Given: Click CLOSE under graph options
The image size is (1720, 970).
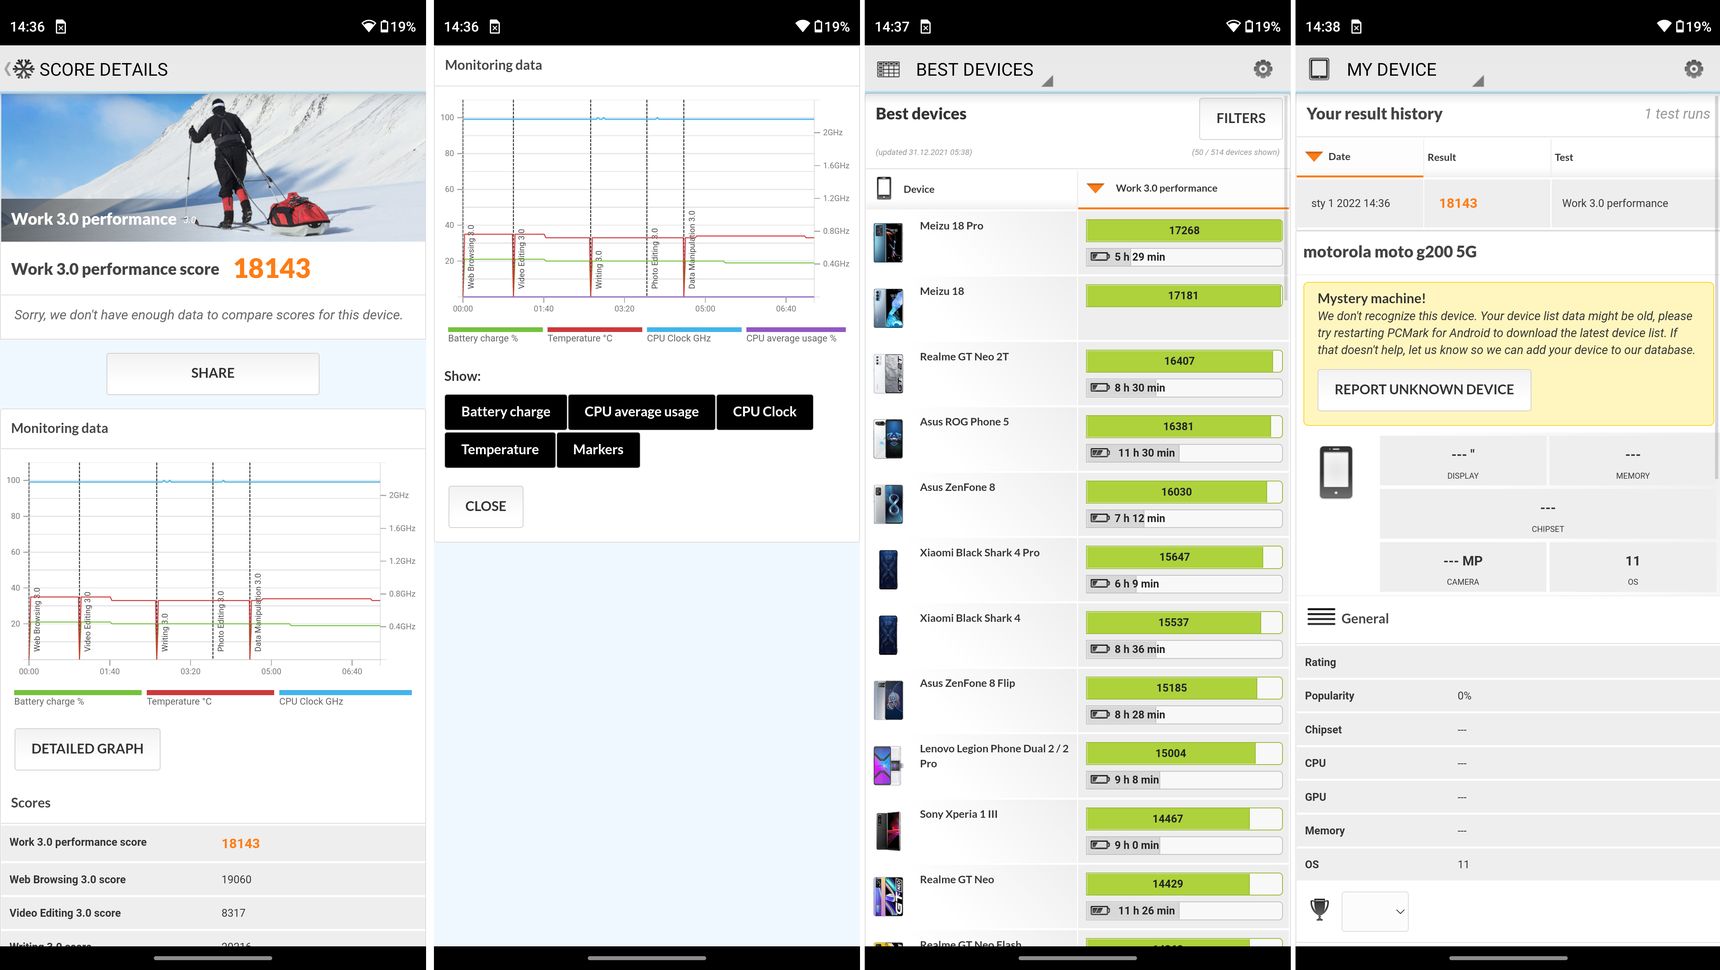Looking at the screenshot, I should [486, 506].
